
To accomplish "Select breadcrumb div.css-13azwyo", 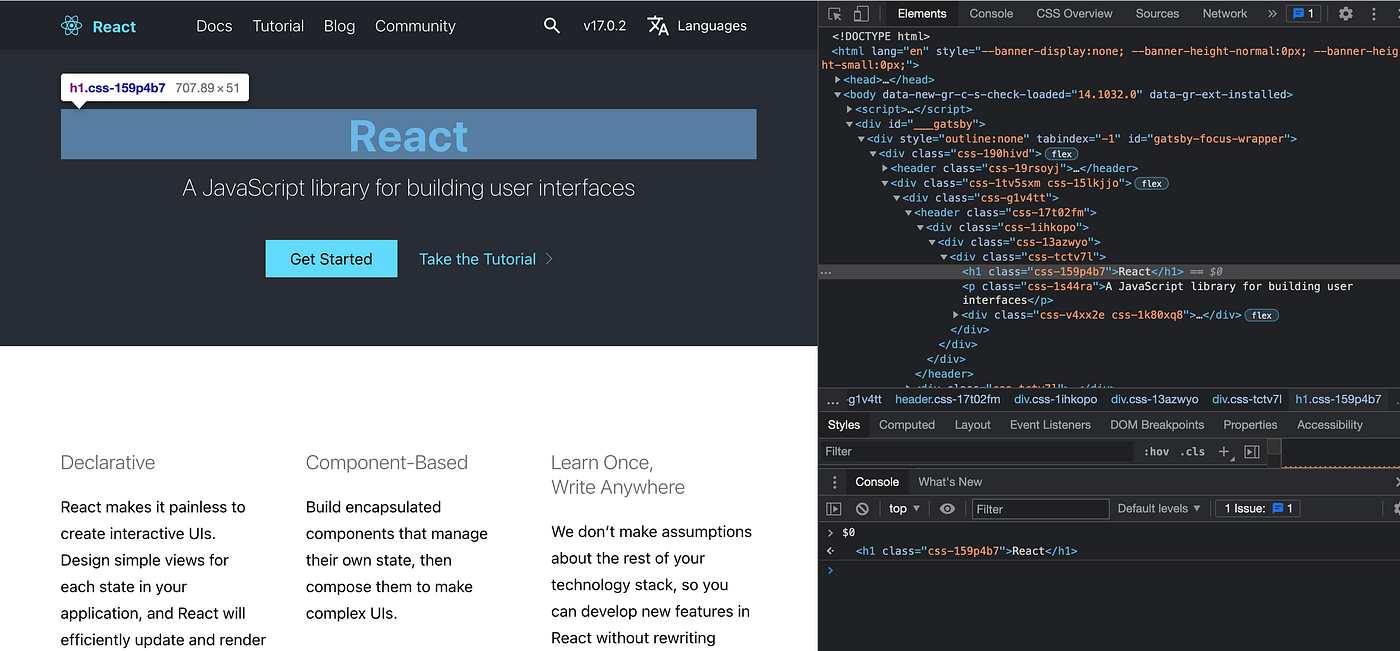I will (1154, 400).
